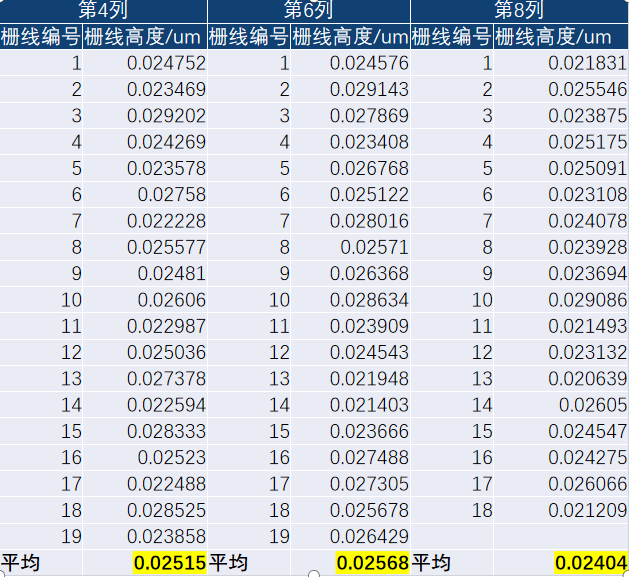The image size is (629, 577).
Task: Click the cell with value 0.021403
Action: pyautogui.click(x=369, y=404)
